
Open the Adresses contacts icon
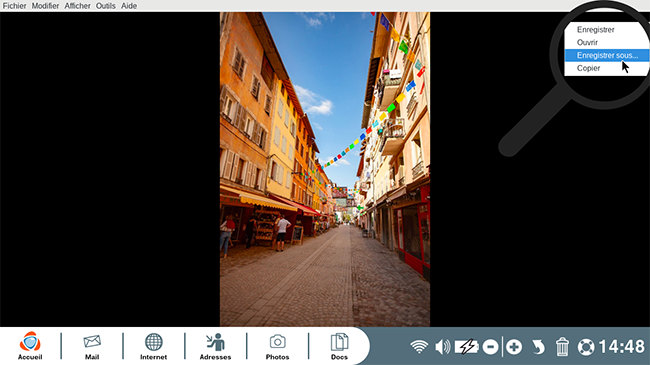(x=215, y=345)
